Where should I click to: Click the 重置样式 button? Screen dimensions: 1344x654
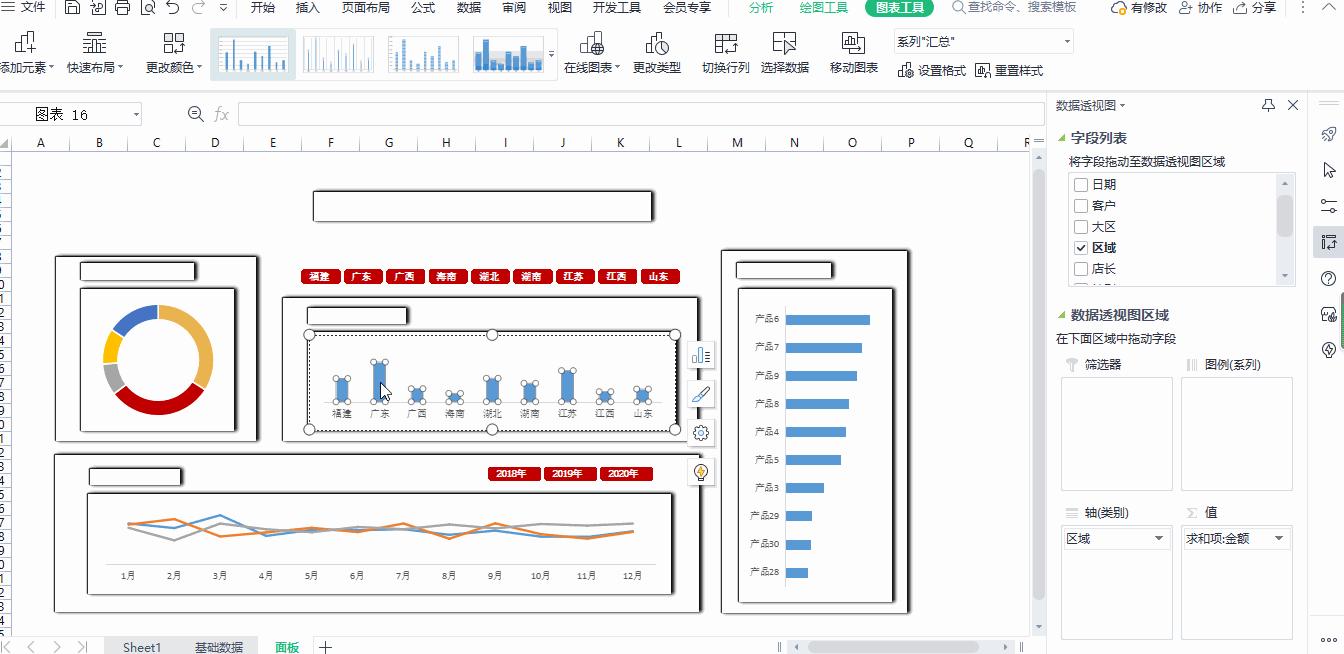tap(1009, 70)
